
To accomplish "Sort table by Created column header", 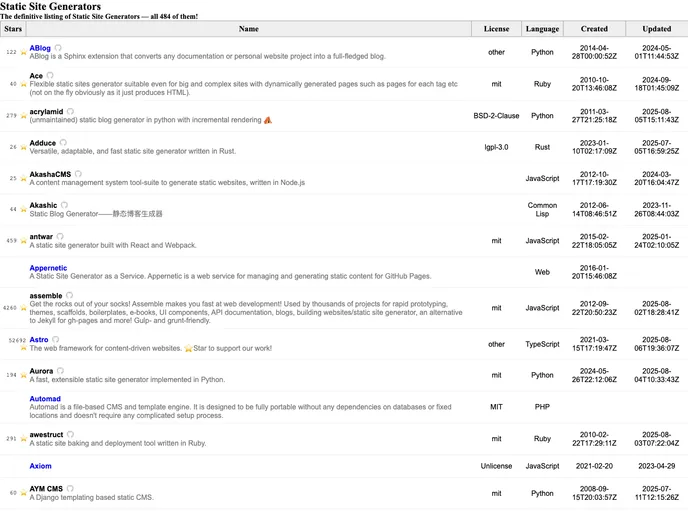I will pyautogui.click(x=594, y=29).
